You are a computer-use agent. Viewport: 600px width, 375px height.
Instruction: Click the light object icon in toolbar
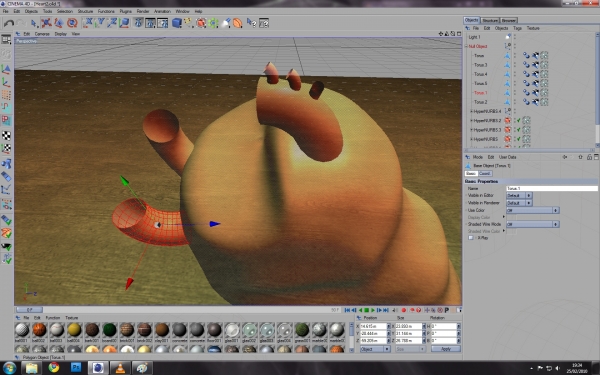pyautogui.click(x=226, y=23)
